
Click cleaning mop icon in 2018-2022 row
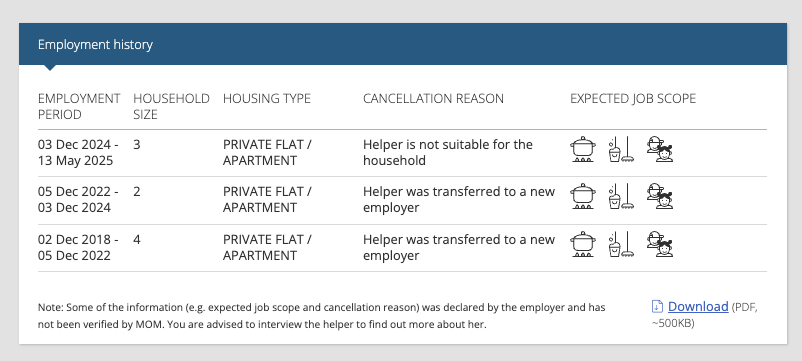coord(621,244)
